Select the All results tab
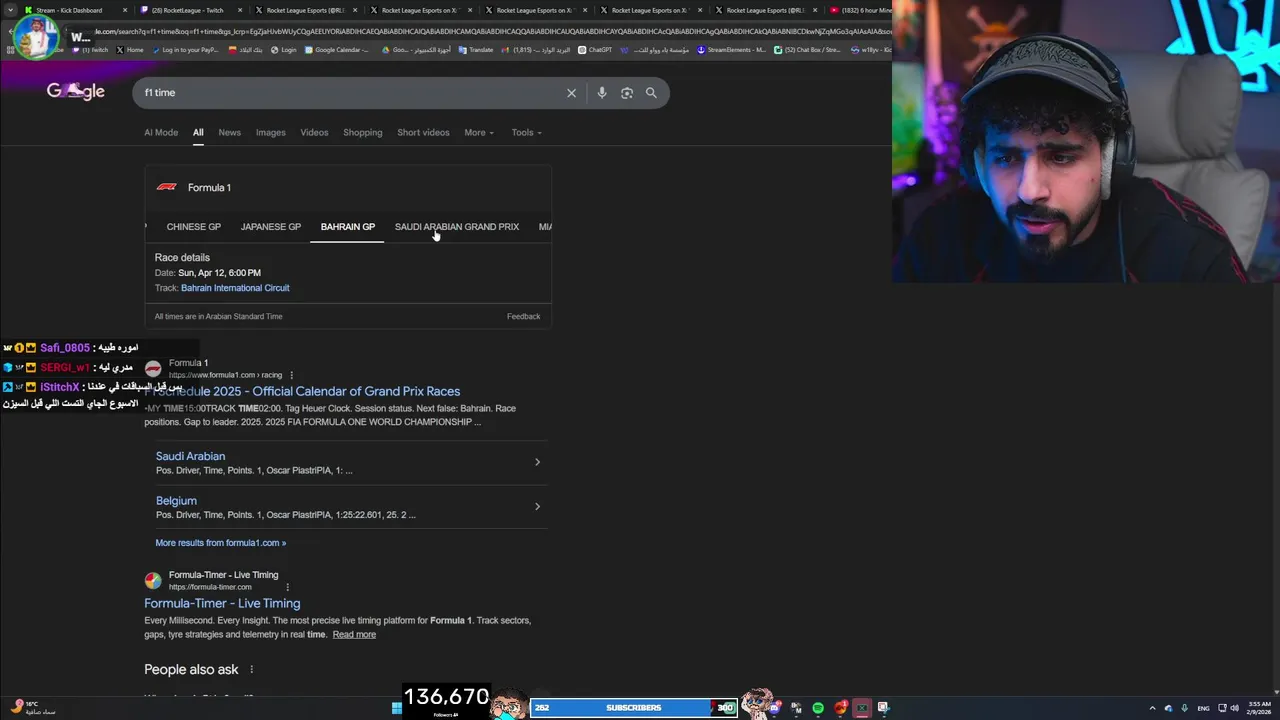This screenshot has width=1280, height=720. tap(198, 132)
